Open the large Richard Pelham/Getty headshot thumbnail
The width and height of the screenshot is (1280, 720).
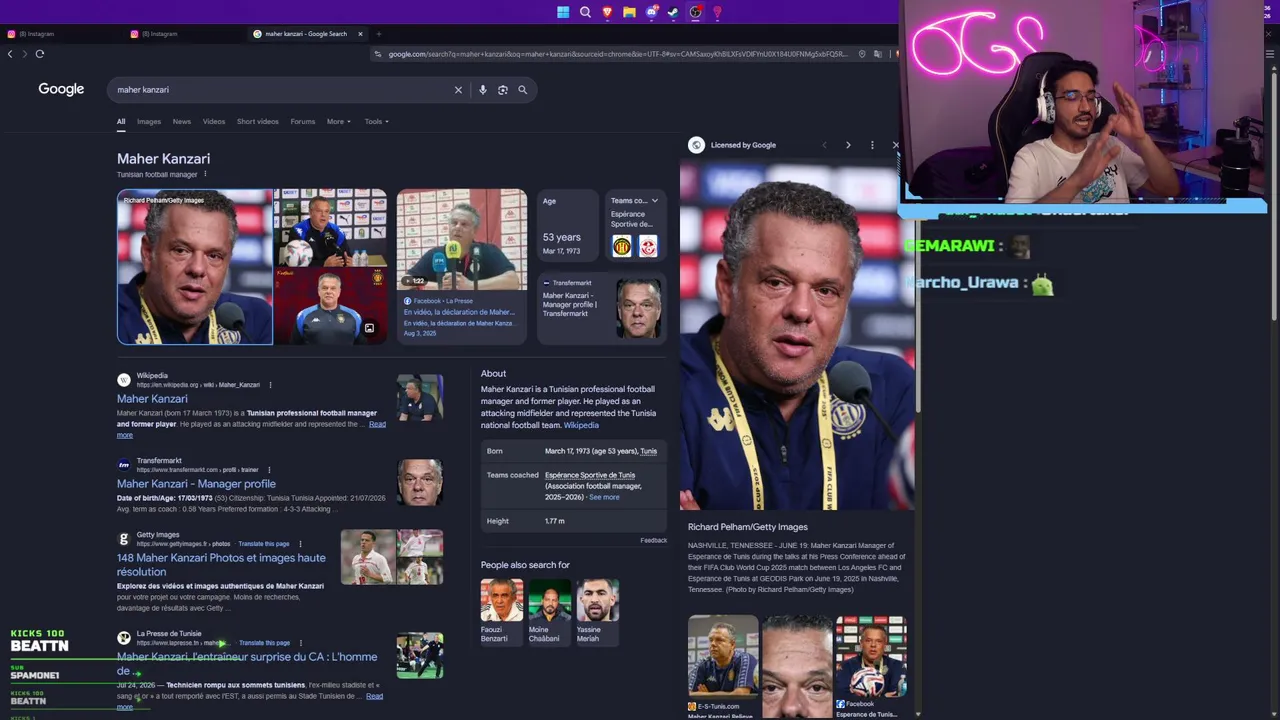coord(195,267)
